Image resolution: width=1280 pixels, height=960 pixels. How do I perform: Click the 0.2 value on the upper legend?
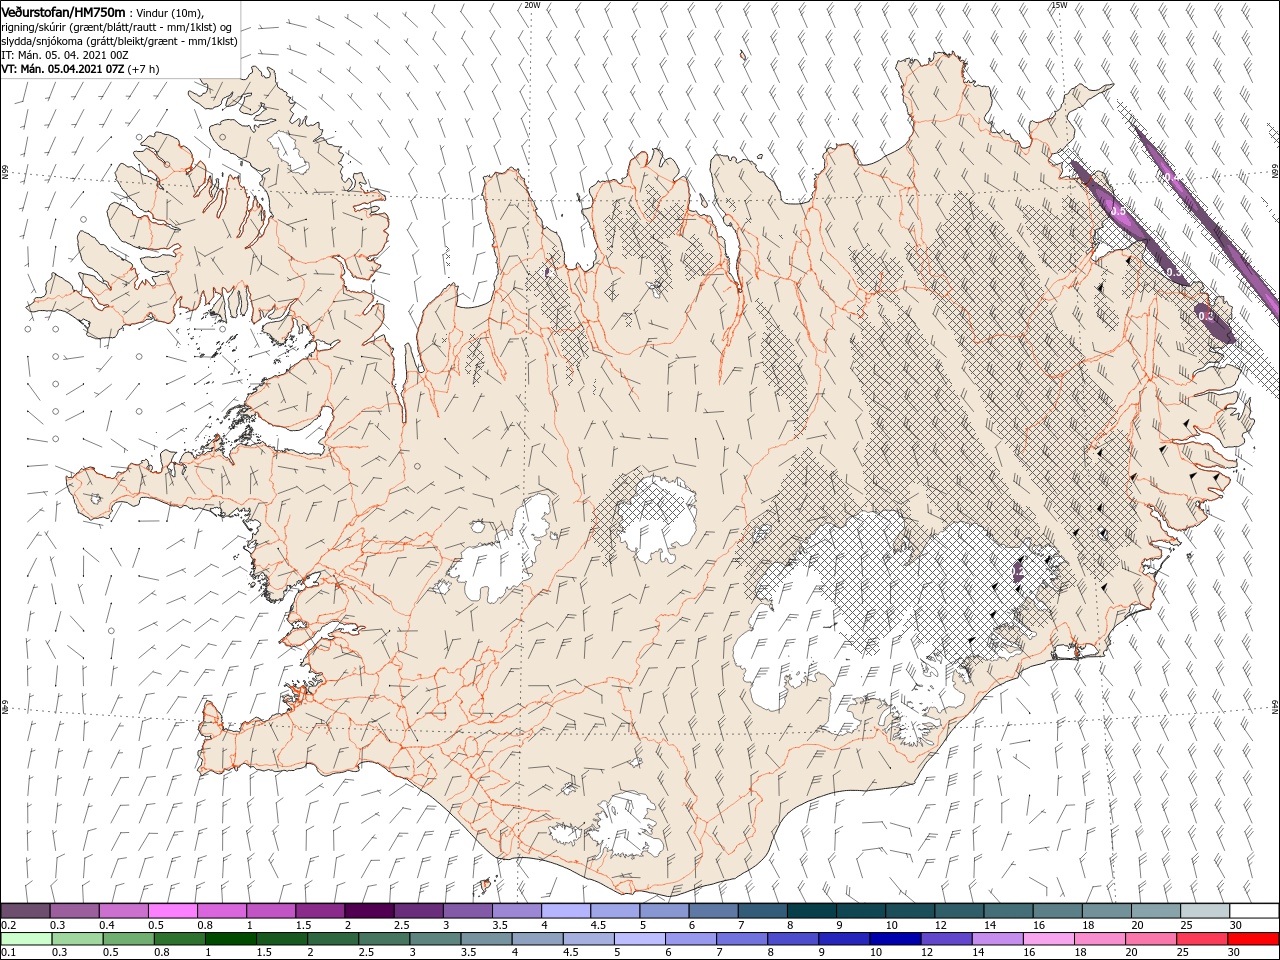click(8, 925)
